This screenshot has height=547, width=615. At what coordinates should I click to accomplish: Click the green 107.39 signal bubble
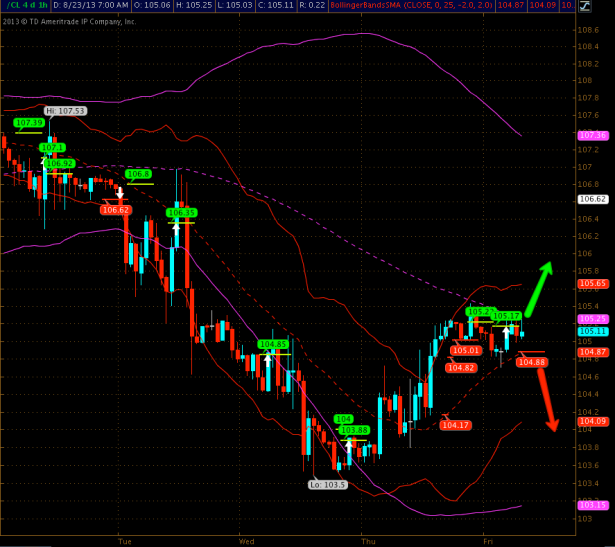tap(29, 123)
